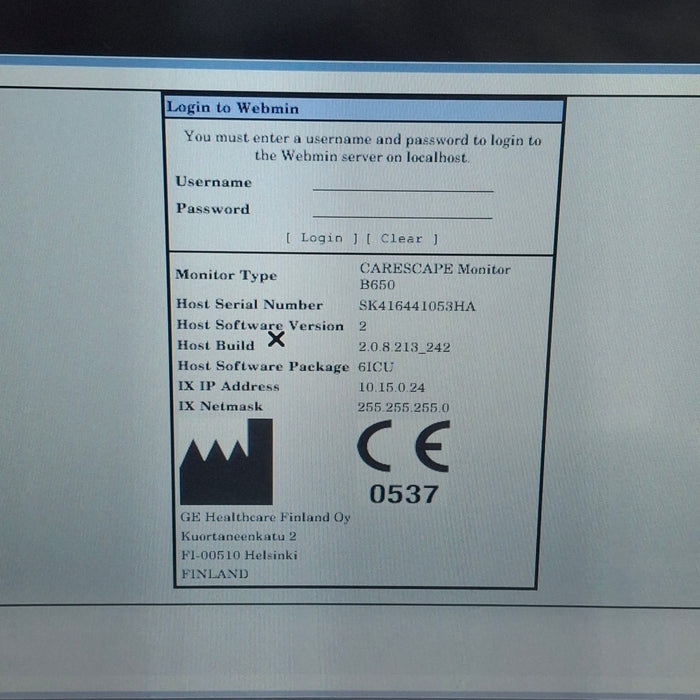Image resolution: width=700 pixels, height=700 pixels.
Task: Click the Clear button
Action: [402, 239]
